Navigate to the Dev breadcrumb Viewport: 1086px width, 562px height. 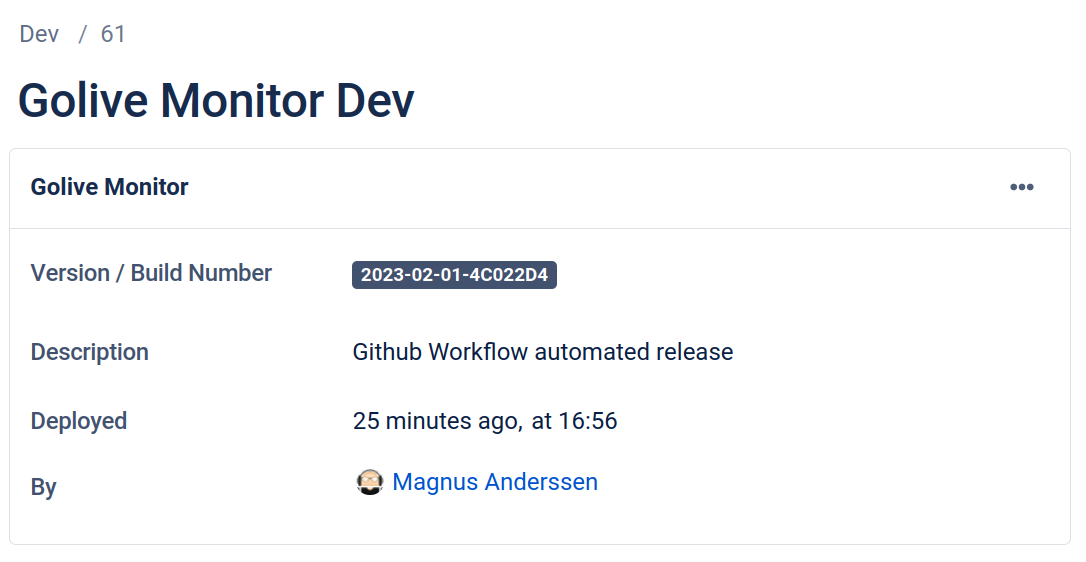40,34
